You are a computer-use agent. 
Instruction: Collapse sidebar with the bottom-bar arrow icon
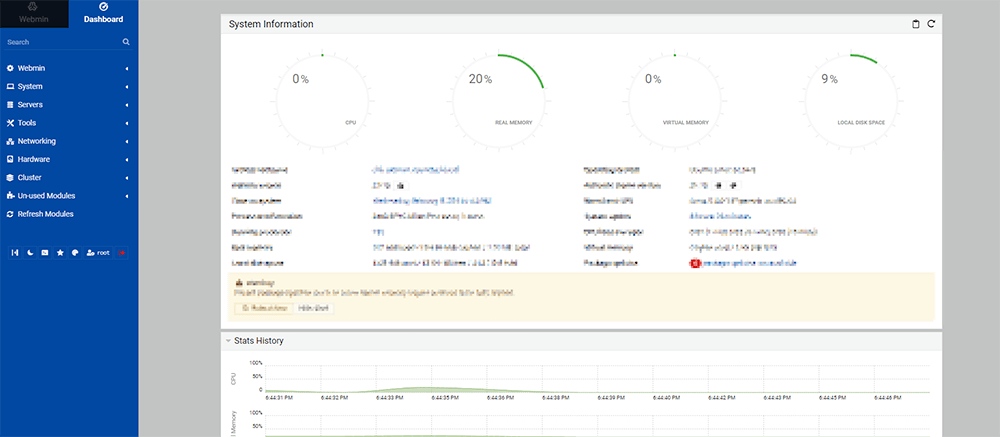click(15, 253)
